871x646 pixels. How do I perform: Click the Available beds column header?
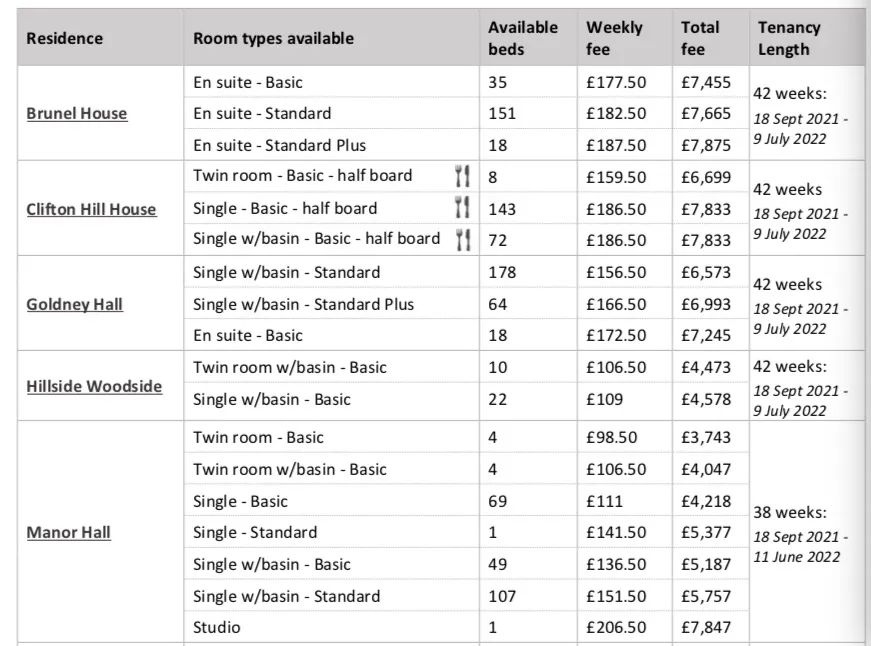(x=523, y=38)
